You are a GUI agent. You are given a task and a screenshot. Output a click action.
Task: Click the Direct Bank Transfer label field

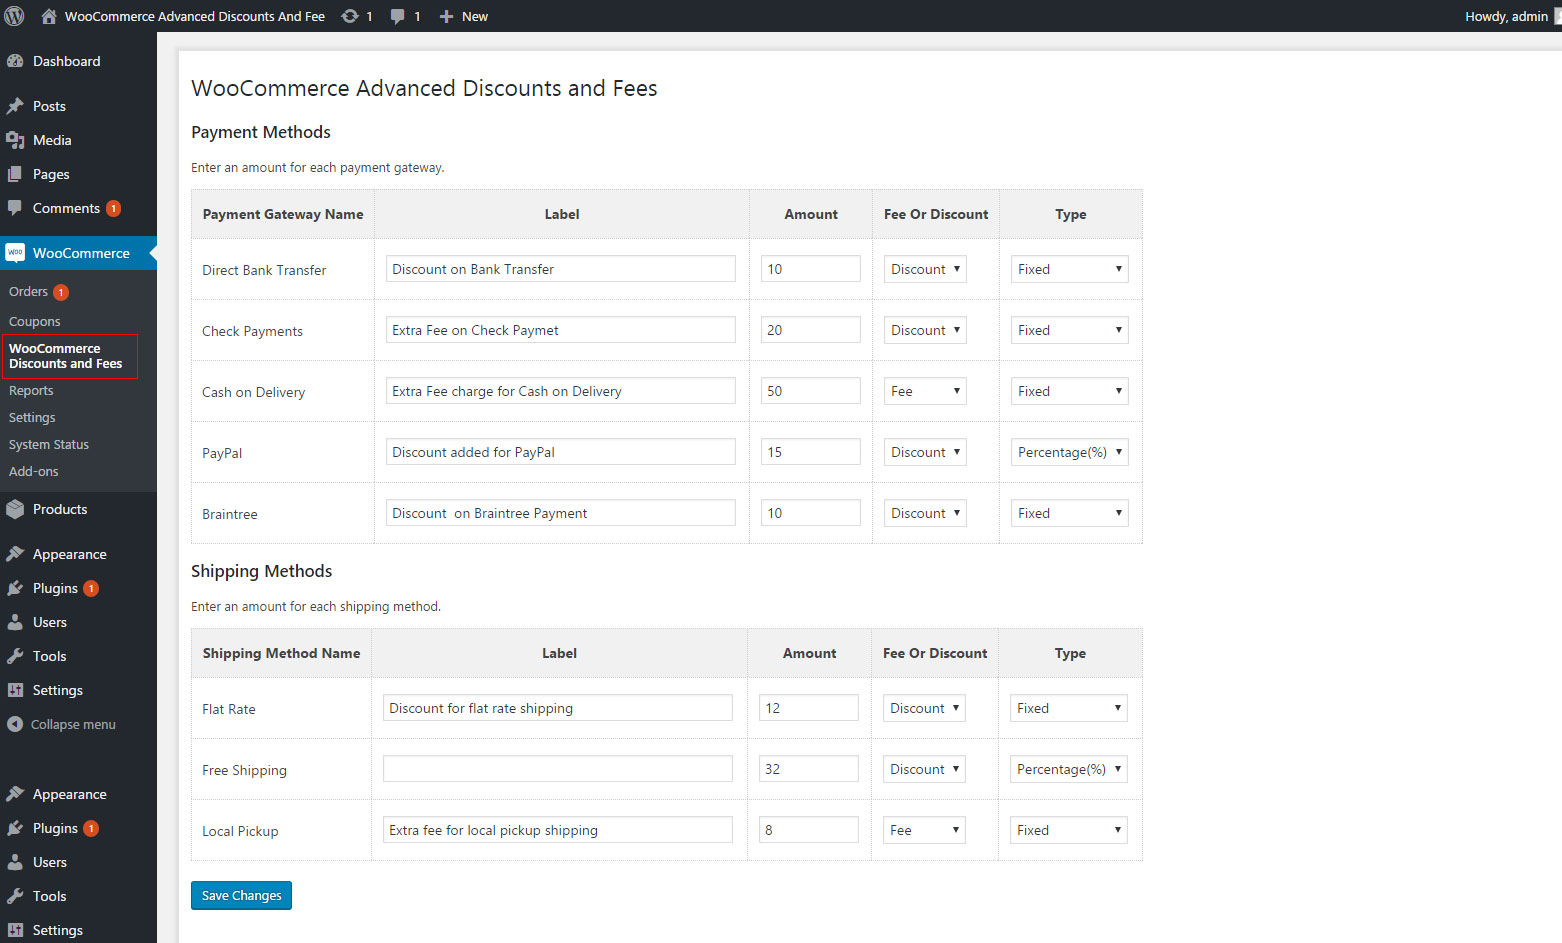point(561,269)
